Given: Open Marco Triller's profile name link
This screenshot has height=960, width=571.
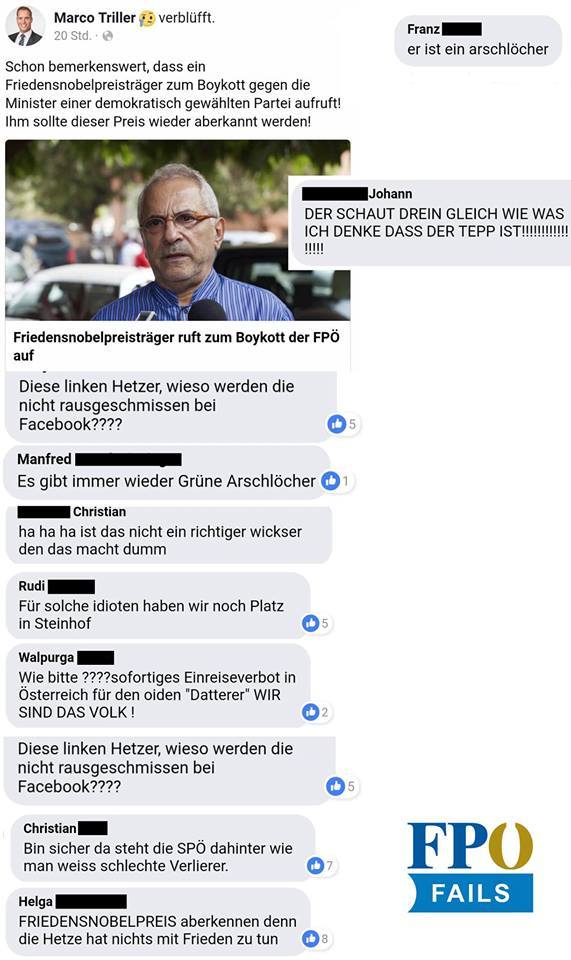Looking at the screenshot, I should [95, 18].
